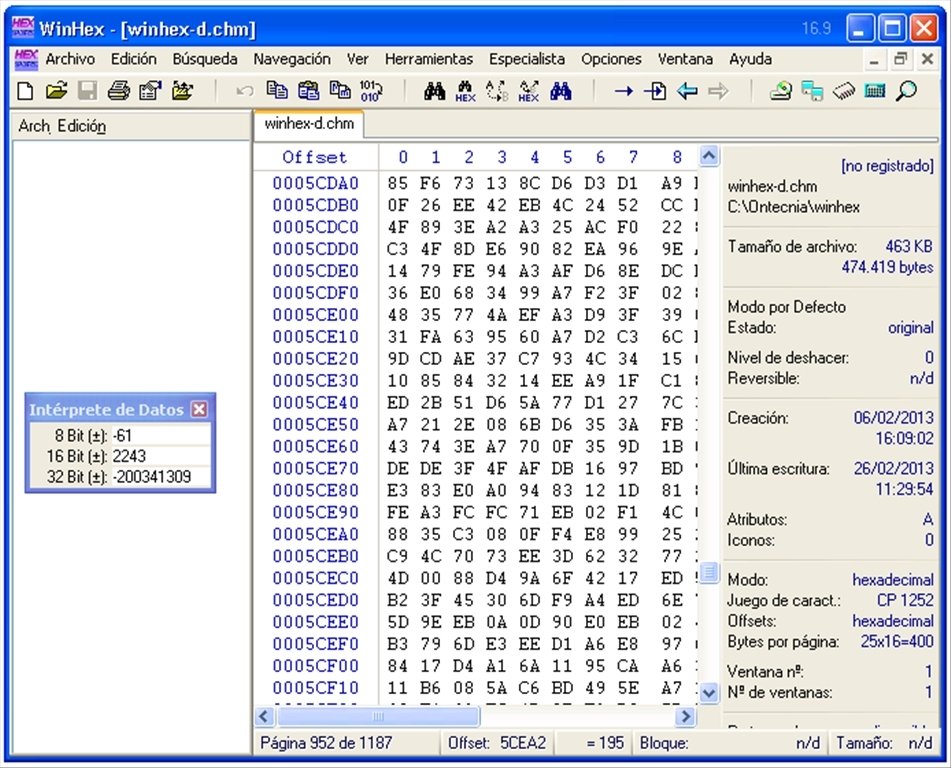Click the horizontal scrollbar thumb
Screen dimensions: 951x768
(x=377, y=716)
